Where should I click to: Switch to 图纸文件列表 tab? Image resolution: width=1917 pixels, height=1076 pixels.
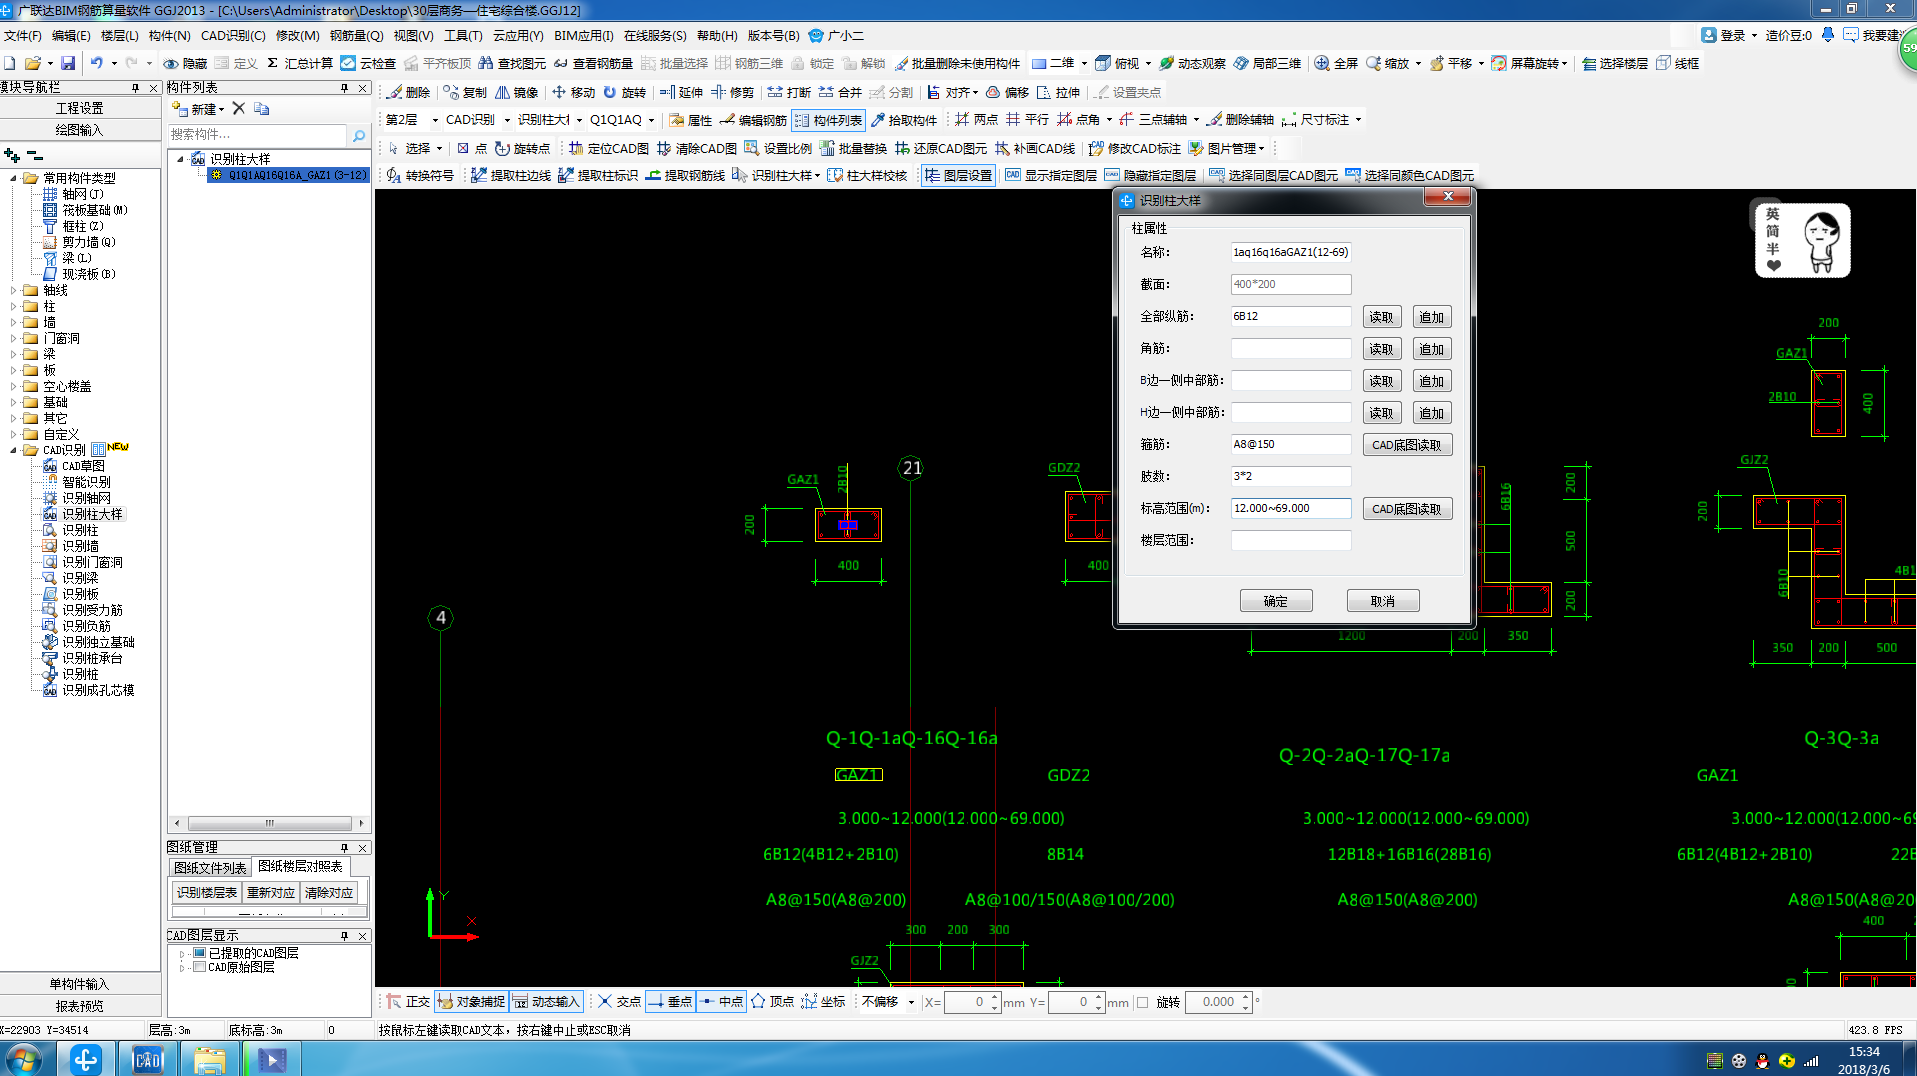pyautogui.click(x=210, y=867)
